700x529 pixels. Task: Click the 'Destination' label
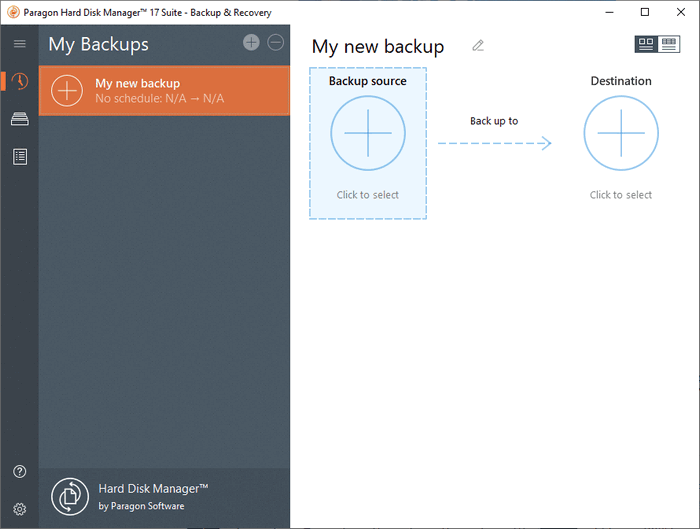(621, 81)
